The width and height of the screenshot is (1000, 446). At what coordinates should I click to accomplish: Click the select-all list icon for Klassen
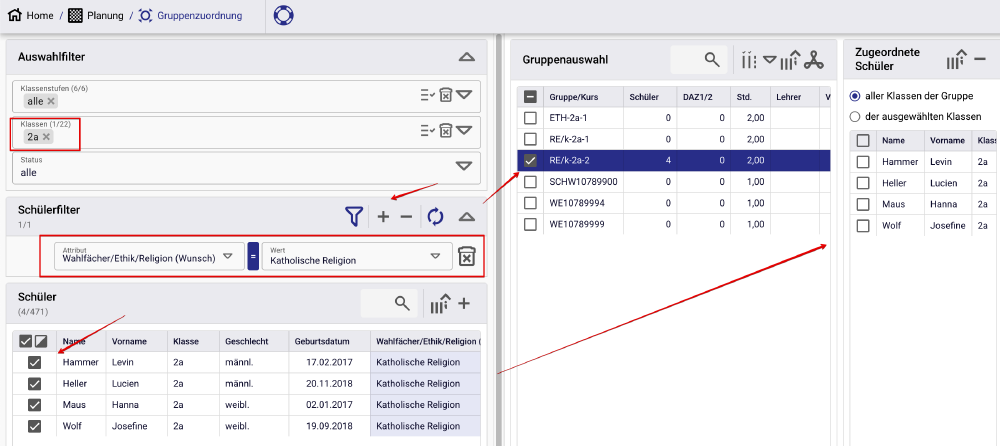(x=426, y=130)
